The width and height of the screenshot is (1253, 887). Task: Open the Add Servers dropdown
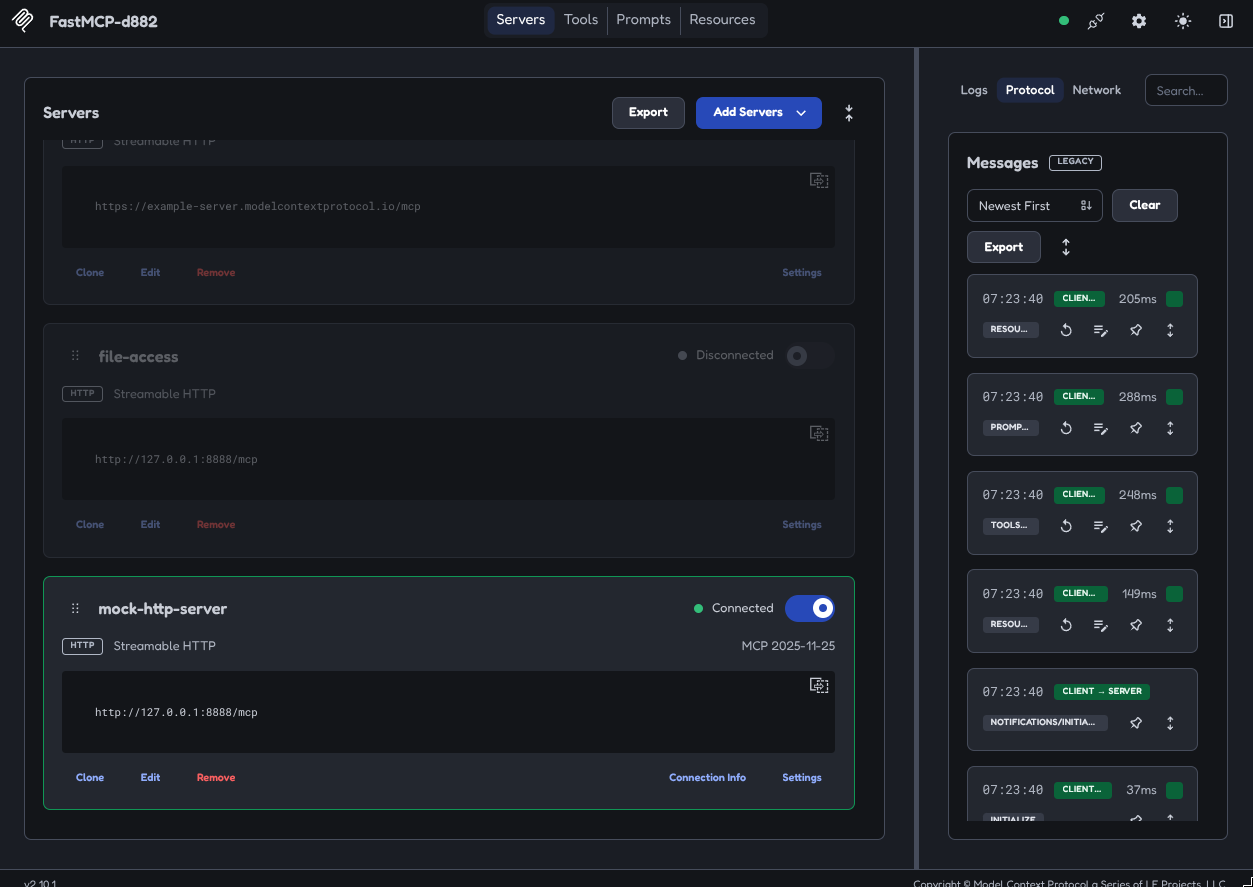click(x=759, y=113)
